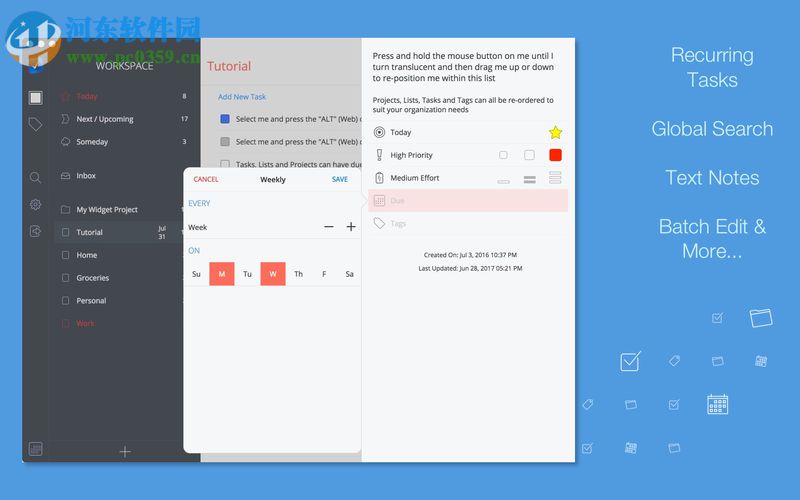
Task: Toggle Thursday (Th) recurrence day
Action: pyautogui.click(x=298, y=274)
